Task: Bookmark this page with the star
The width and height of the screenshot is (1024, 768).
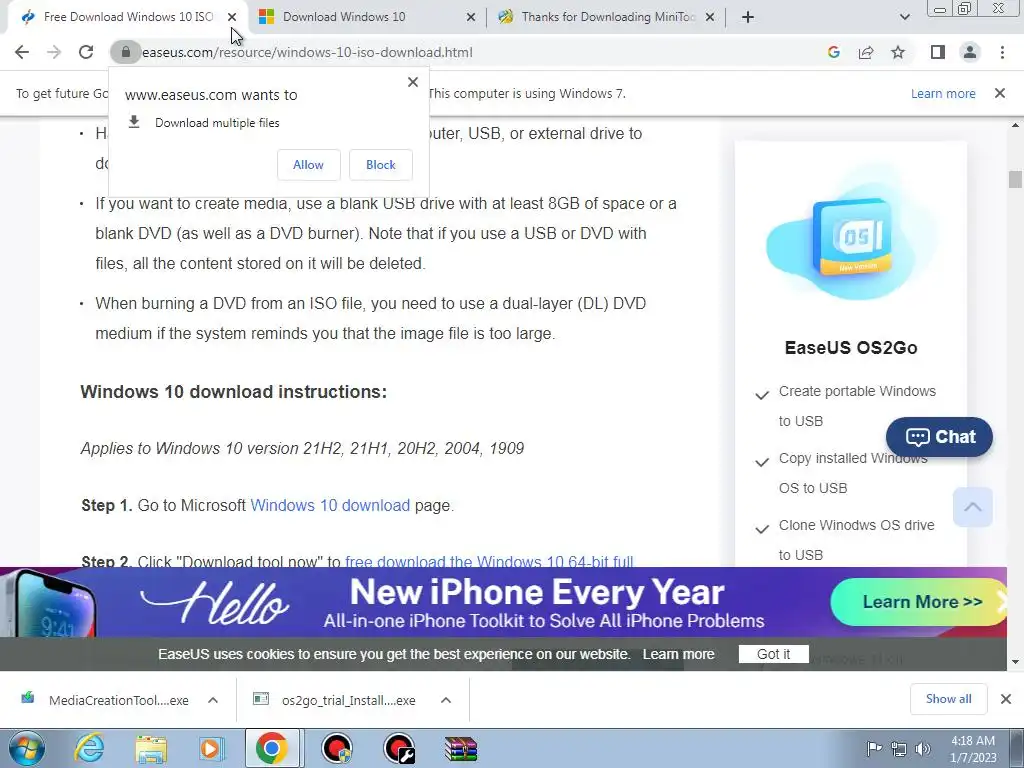Action: coord(898,52)
